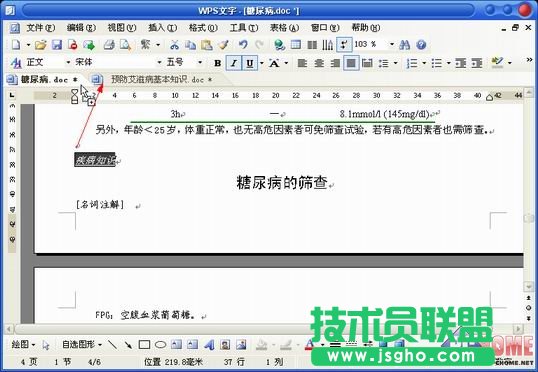Expand more toolbar buttons chevron

529,60
